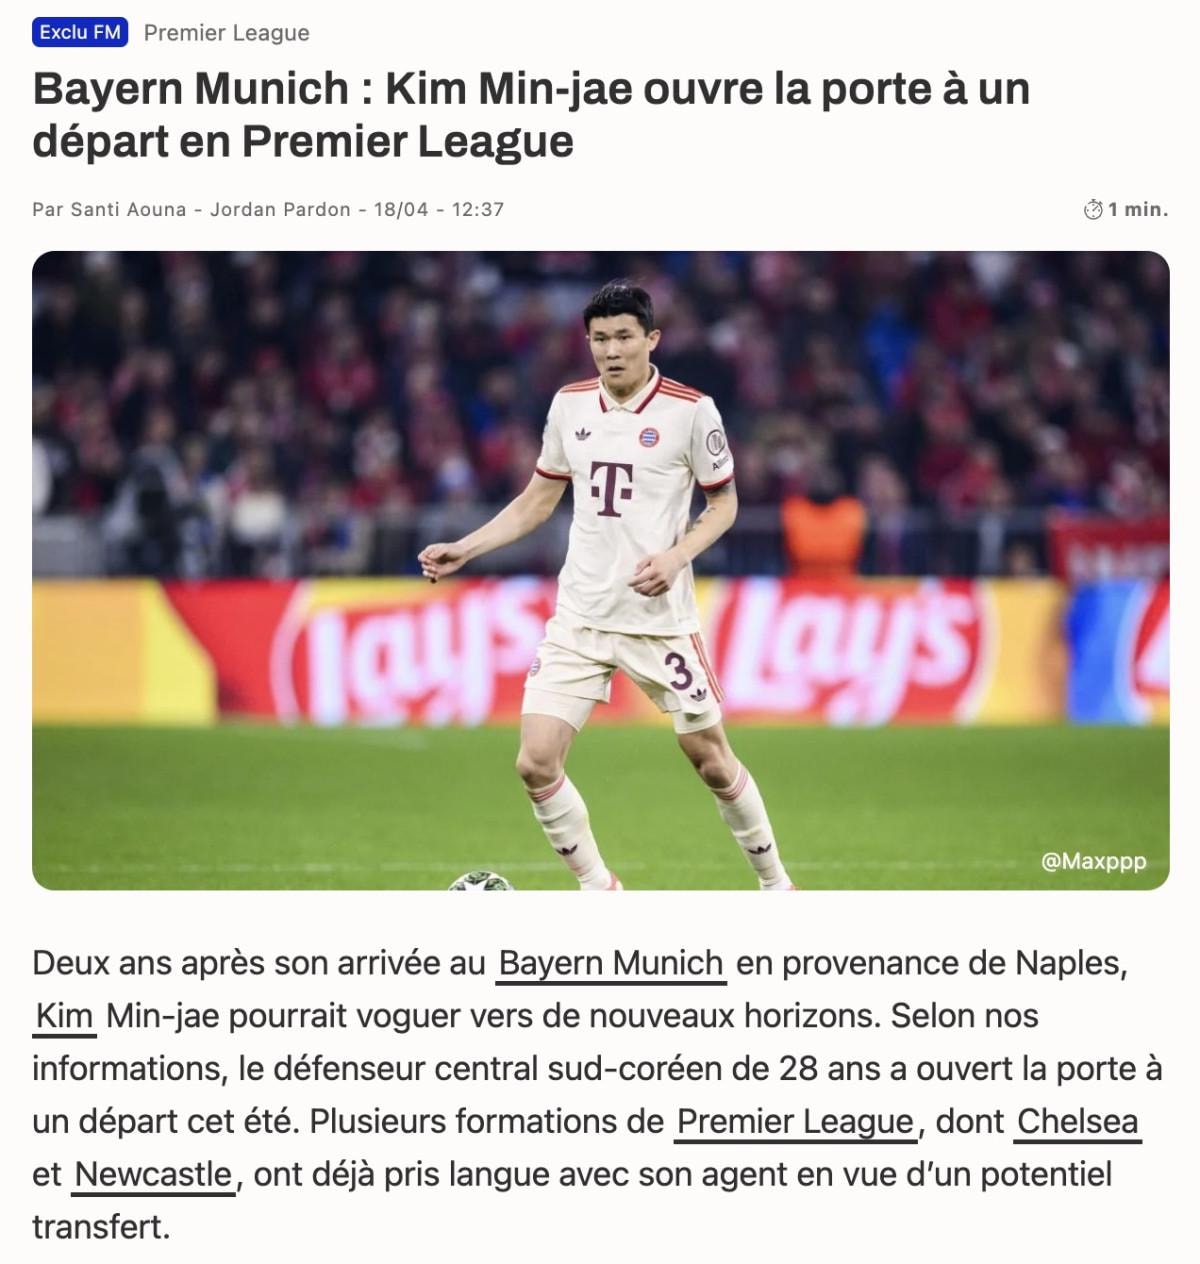Click the 18/04 - 12:37 publish date
This screenshot has height=1264, width=1200.
(439, 210)
